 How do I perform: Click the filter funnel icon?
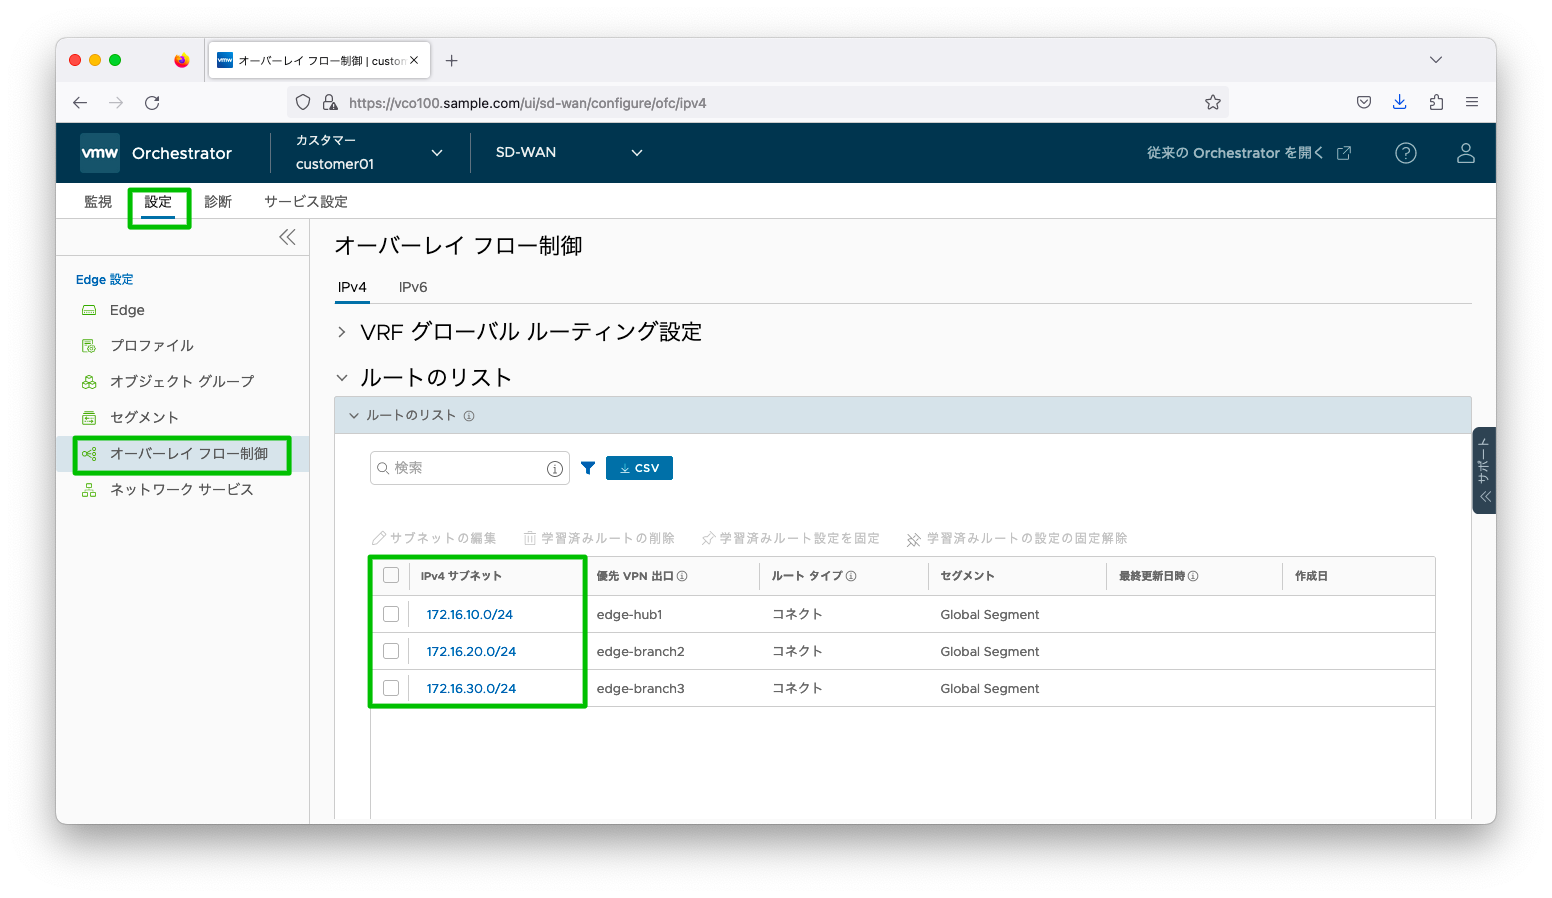click(x=588, y=468)
